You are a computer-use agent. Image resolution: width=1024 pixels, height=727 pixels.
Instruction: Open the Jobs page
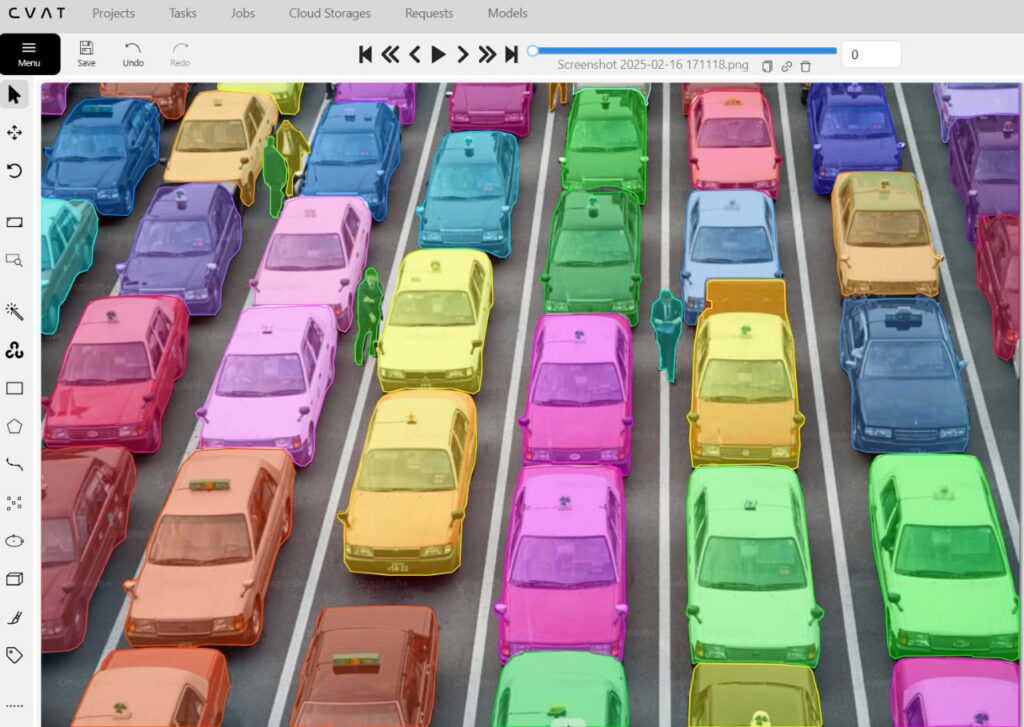click(x=243, y=13)
